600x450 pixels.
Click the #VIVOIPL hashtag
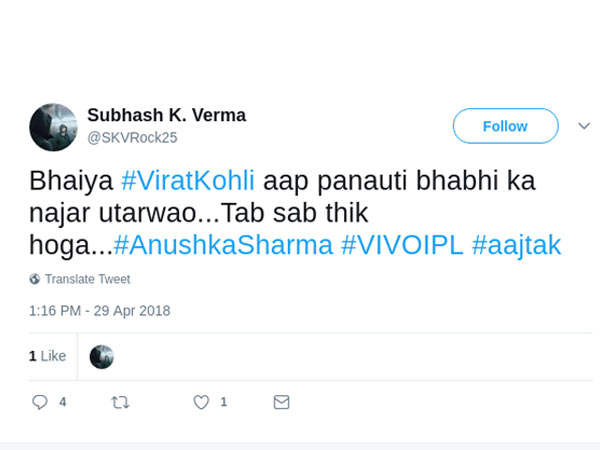(x=402, y=245)
